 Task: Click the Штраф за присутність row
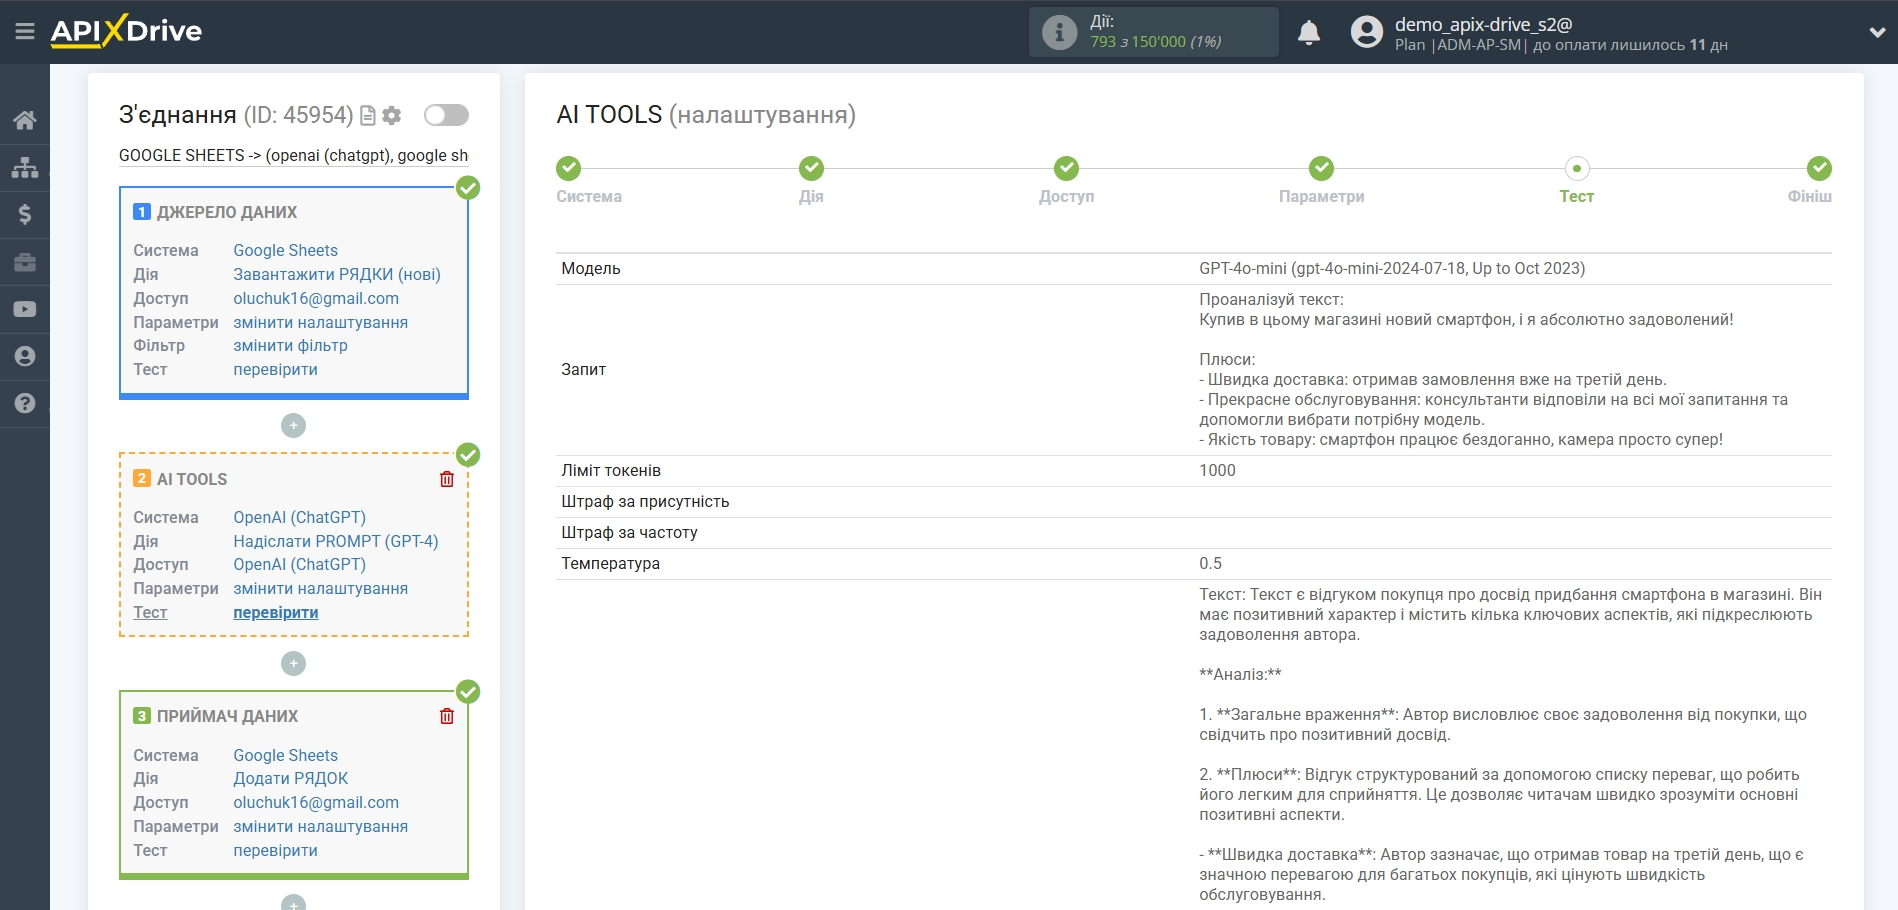pos(1193,502)
